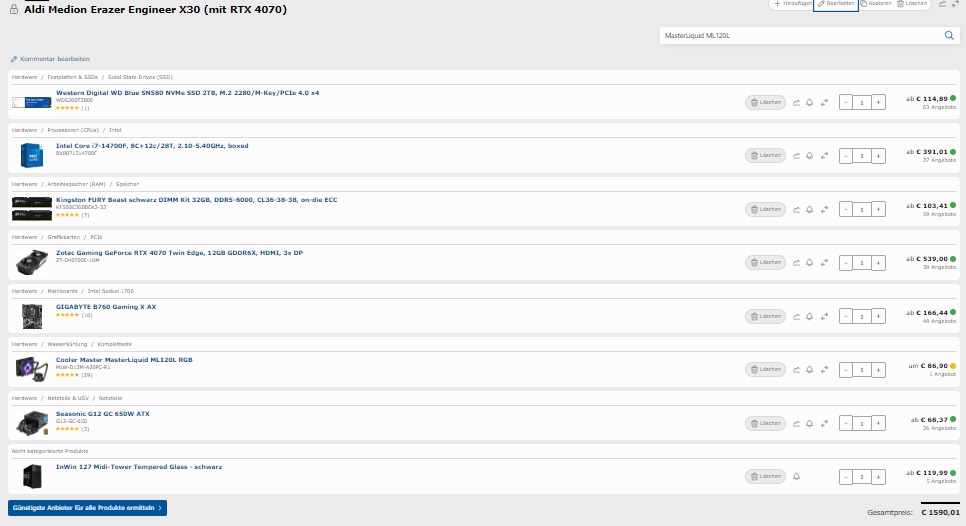This screenshot has height=526, width=966.
Task: Decrease quantity of Intel Core i7-14700F
Action: tap(845, 155)
